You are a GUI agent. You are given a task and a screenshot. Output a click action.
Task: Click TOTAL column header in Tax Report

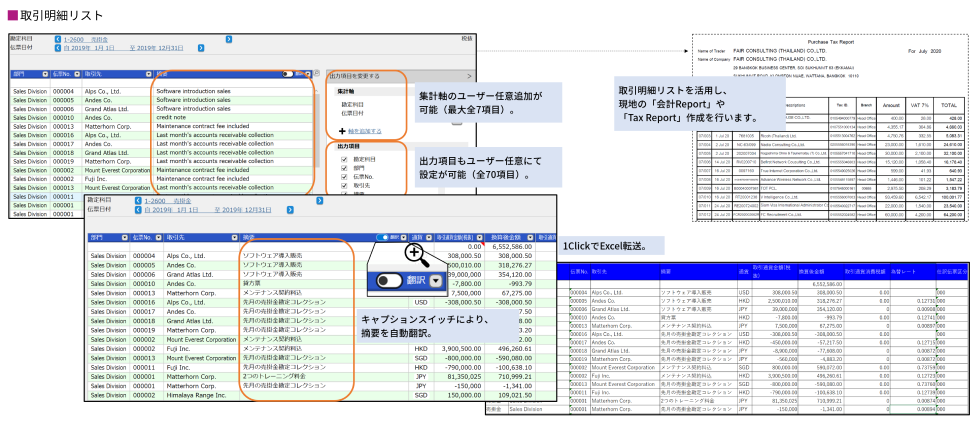pyautogui.click(x=948, y=105)
